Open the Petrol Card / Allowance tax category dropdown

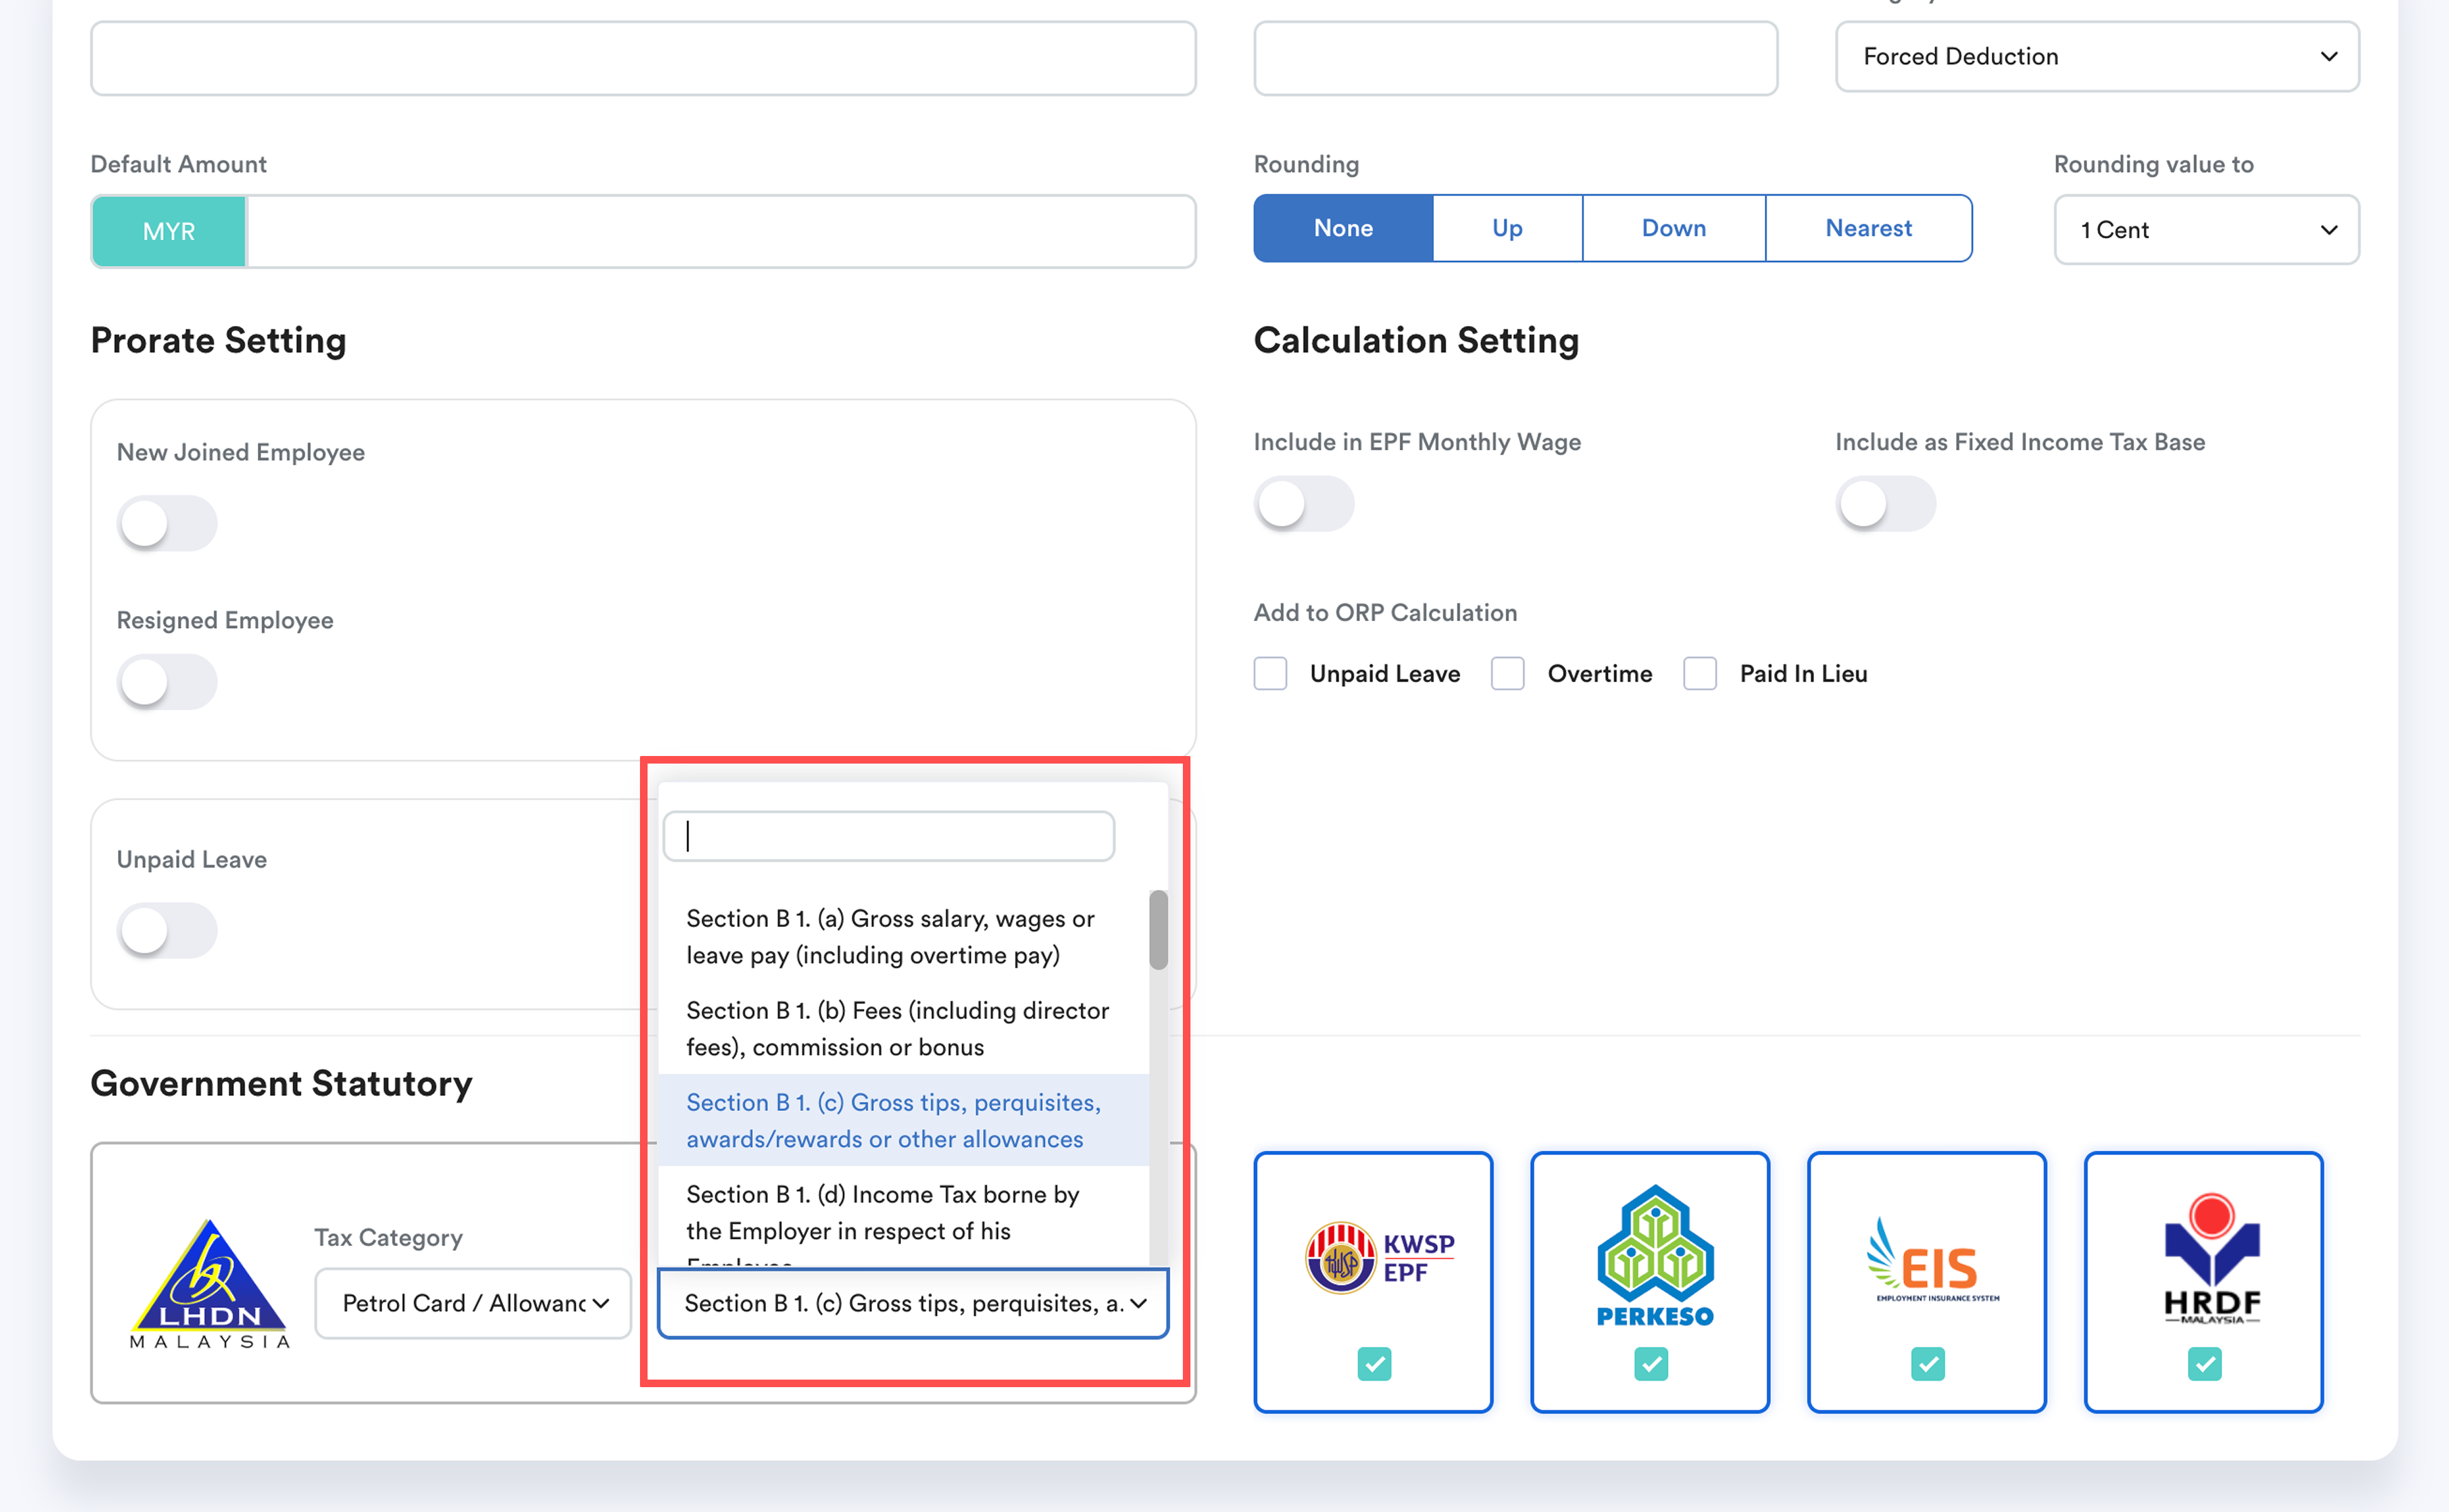click(473, 1303)
